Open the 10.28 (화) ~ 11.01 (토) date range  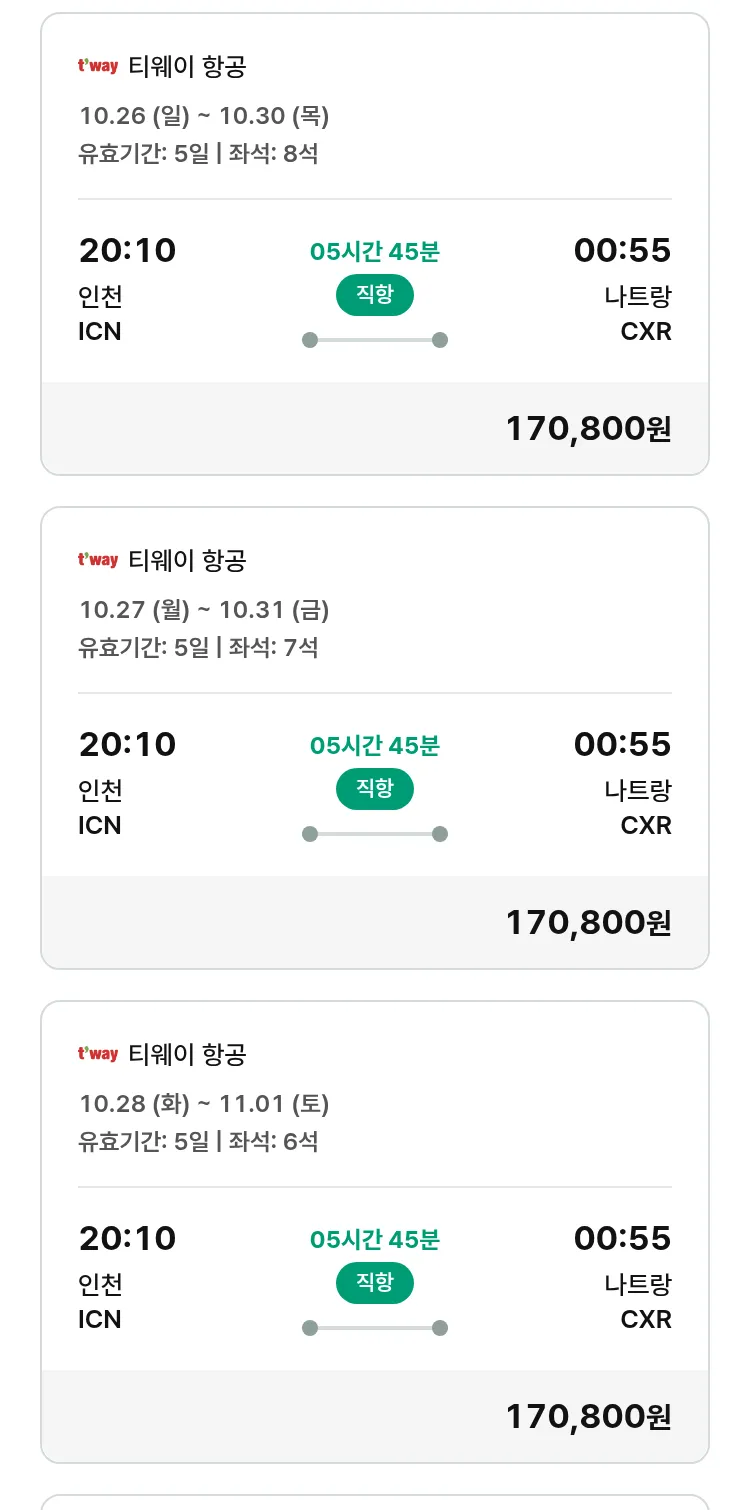coord(204,1104)
